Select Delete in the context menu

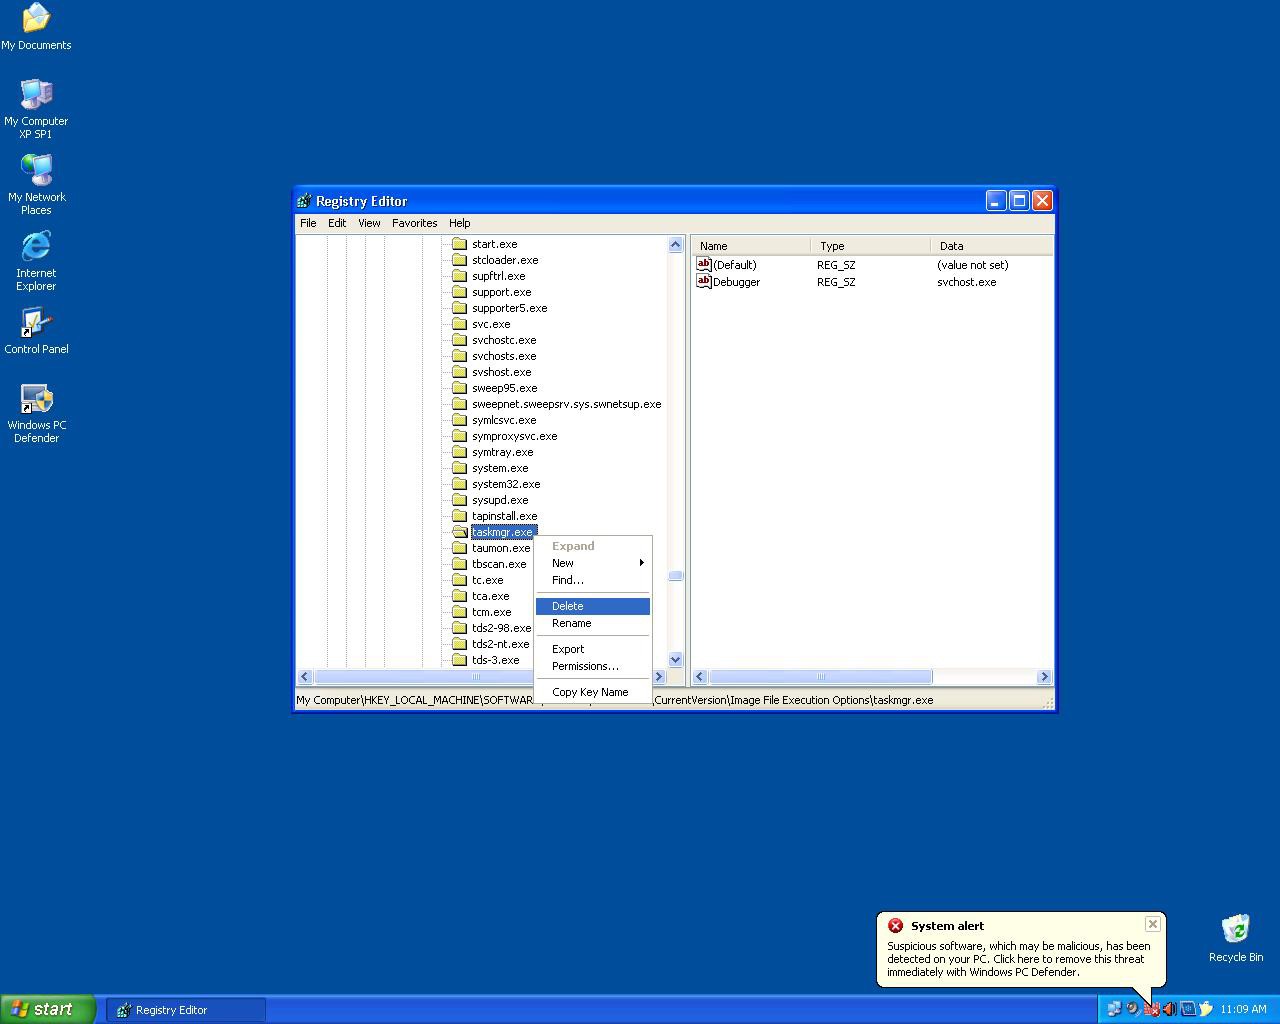568,606
